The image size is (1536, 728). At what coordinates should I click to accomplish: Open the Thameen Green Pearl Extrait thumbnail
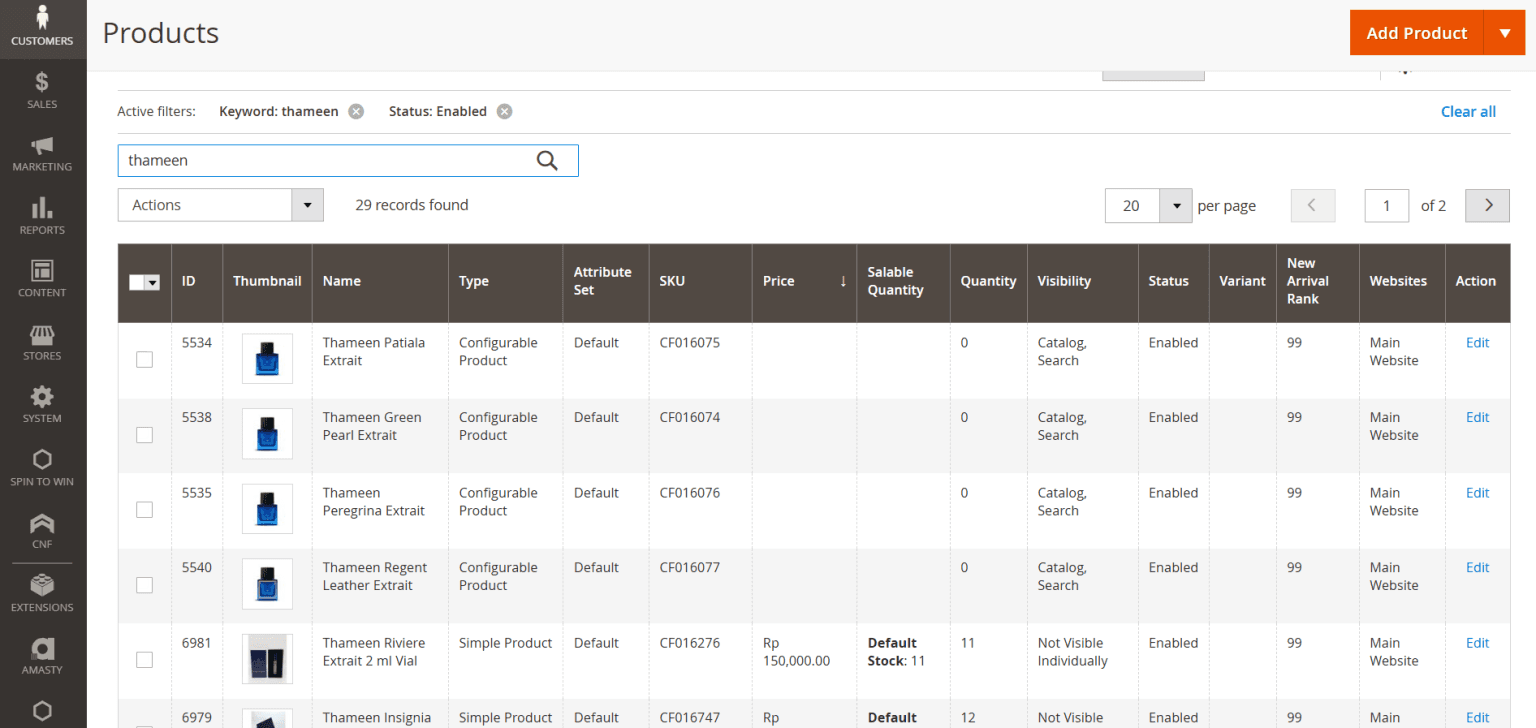tap(267, 434)
